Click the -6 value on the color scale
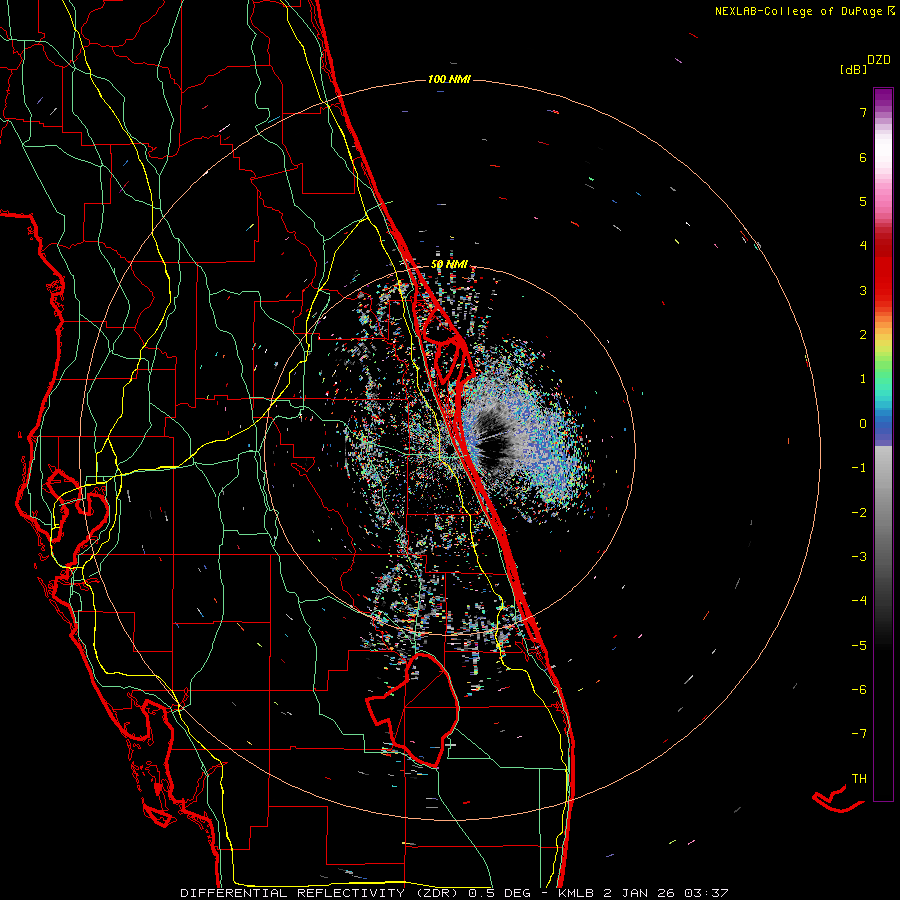 [859, 690]
